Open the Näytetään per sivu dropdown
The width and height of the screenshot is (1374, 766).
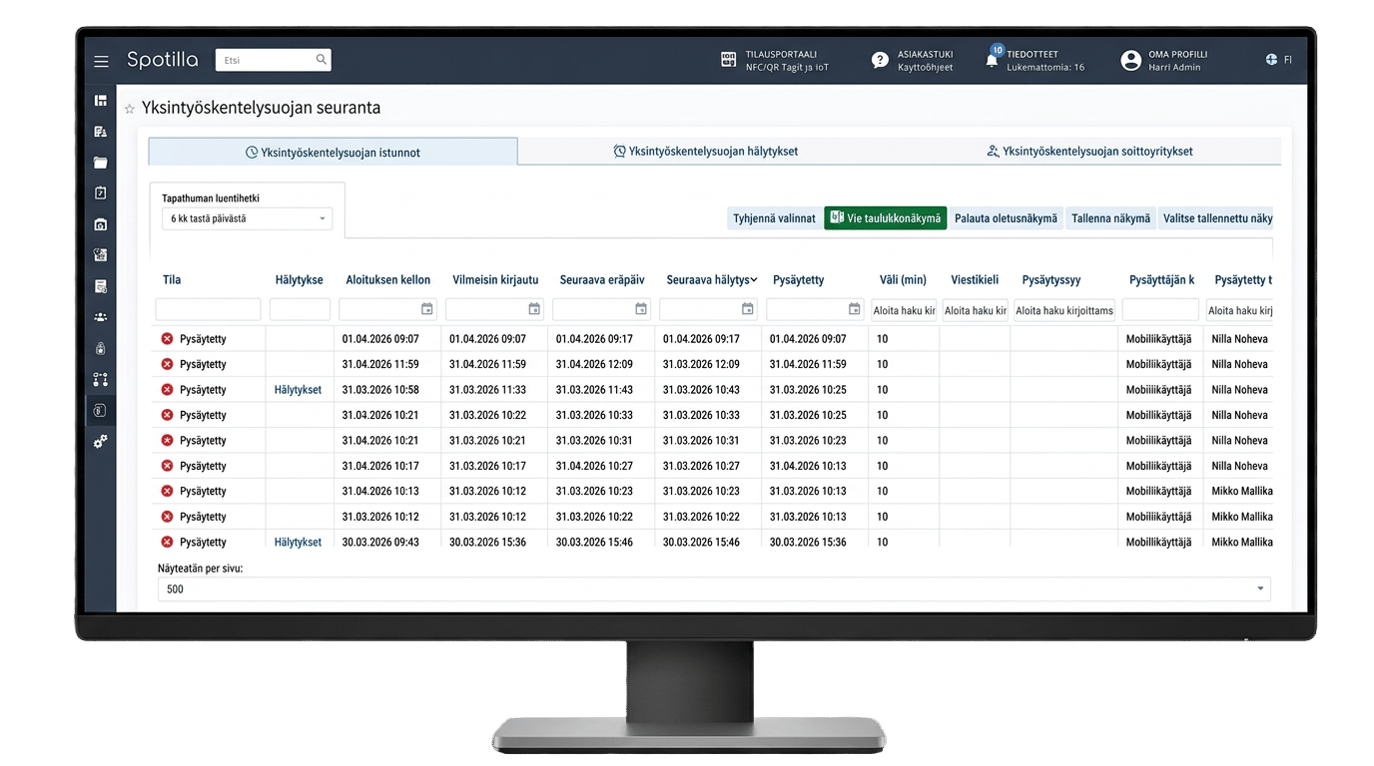(x=713, y=589)
